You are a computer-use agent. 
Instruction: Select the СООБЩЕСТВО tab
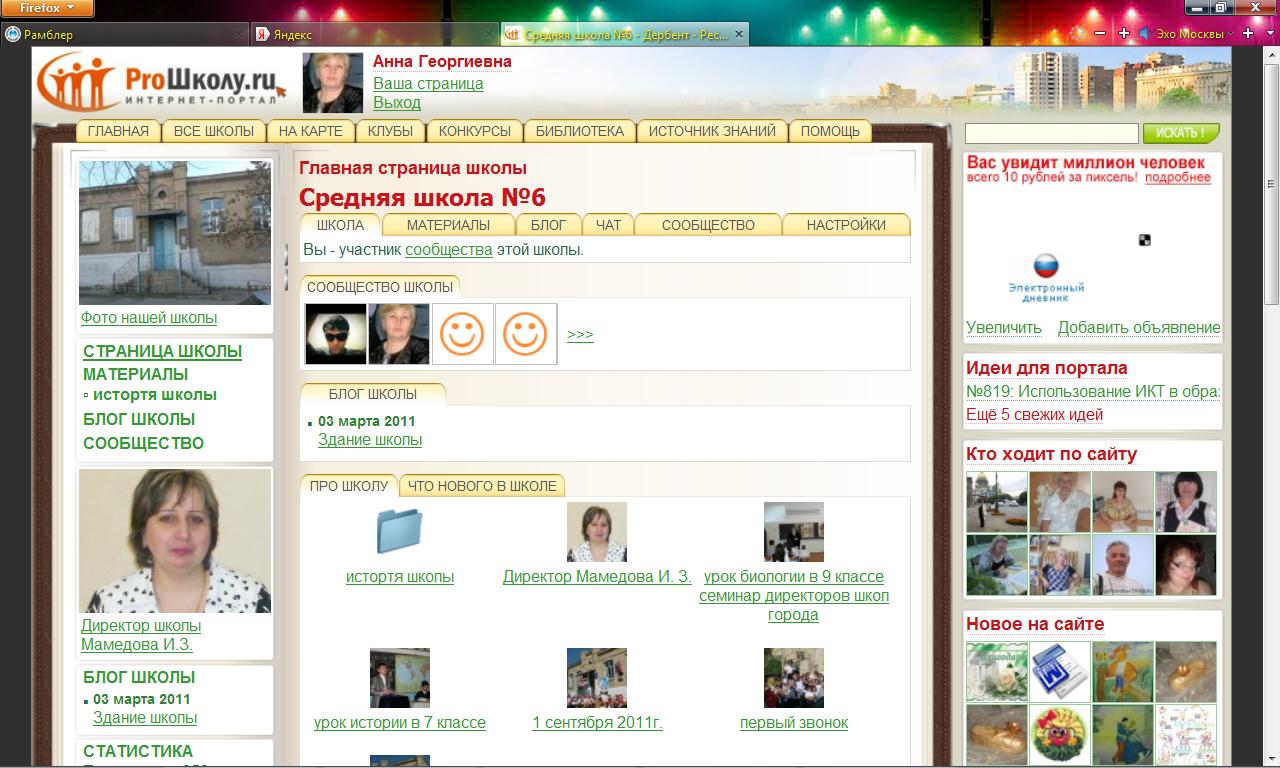(708, 225)
